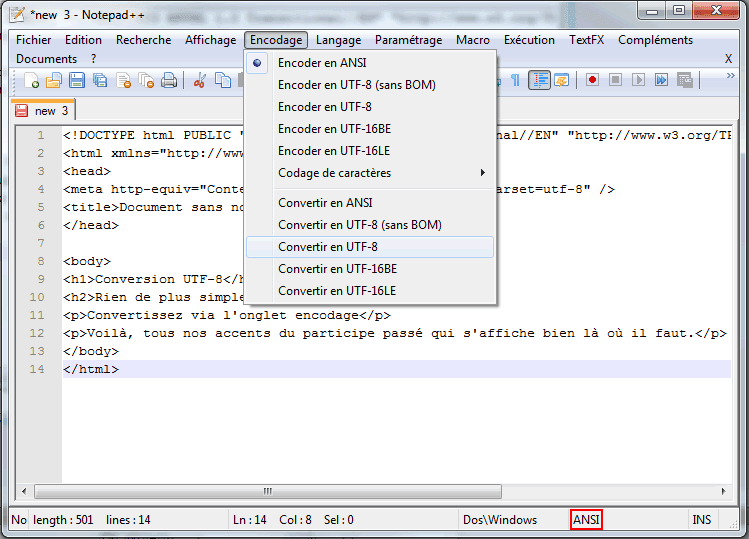This screenshot has height=539, width=749.
Task: Click the Close All documents icon
Action: [146, 80]
